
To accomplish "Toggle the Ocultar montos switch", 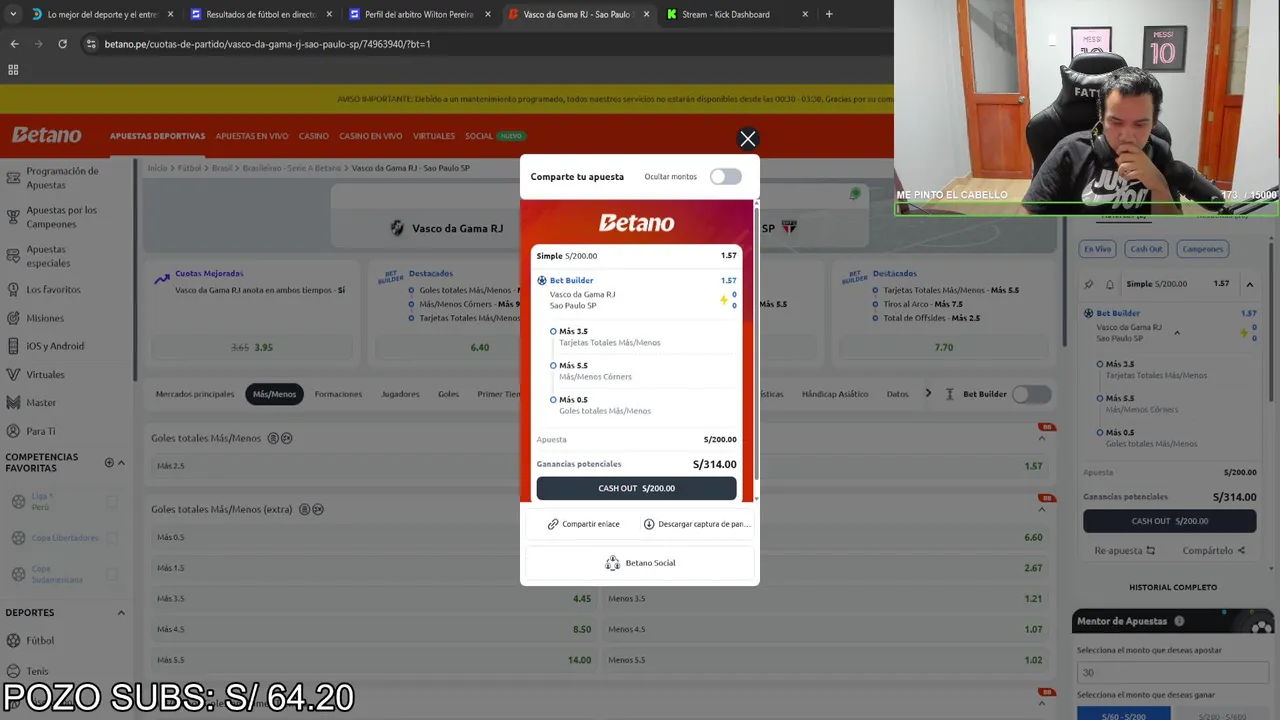I will coord(725,177).
